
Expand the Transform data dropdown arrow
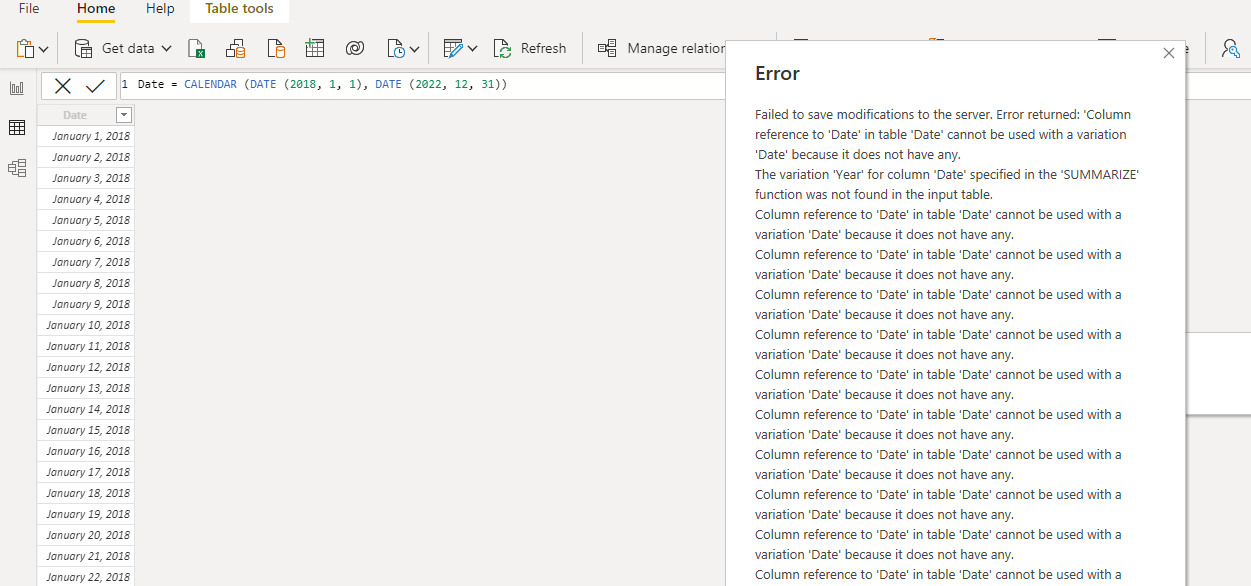pyautogui.click(x=472, y=49)
